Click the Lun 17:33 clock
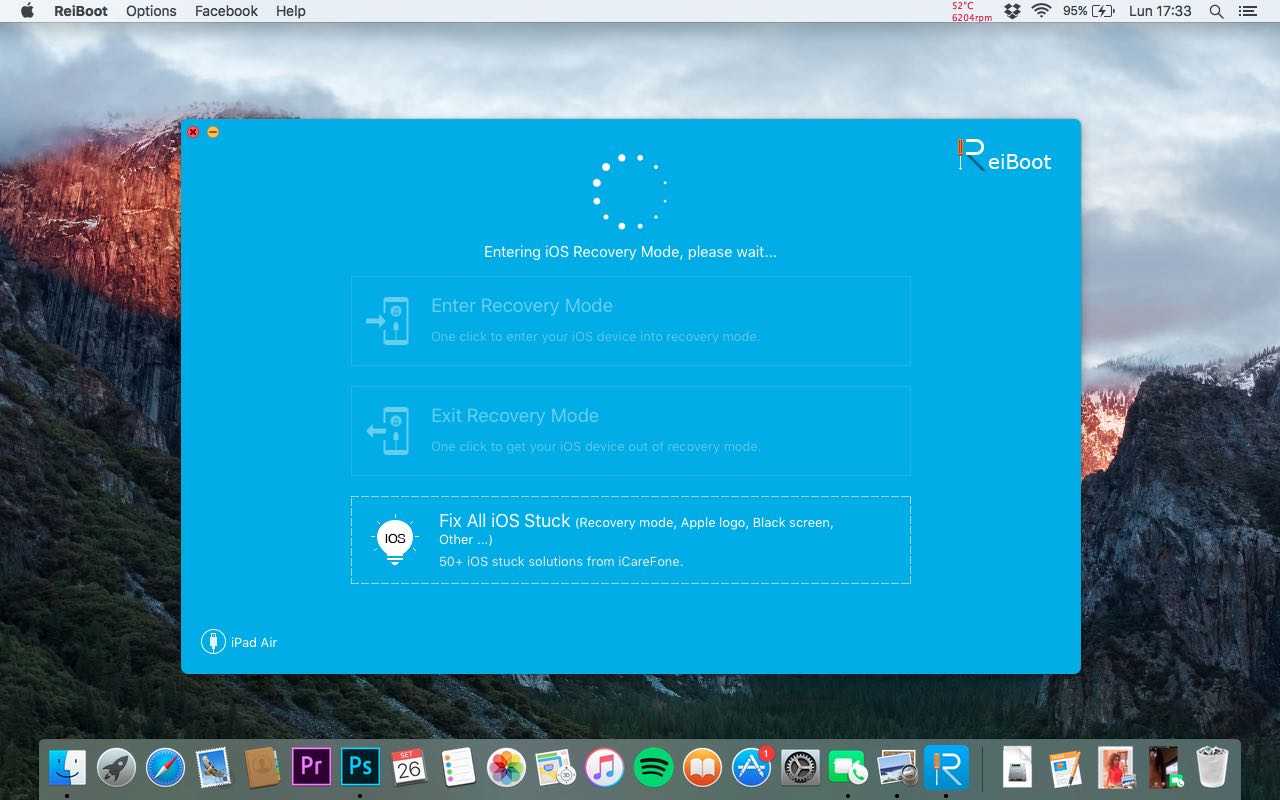 [x=1160, y=11]
